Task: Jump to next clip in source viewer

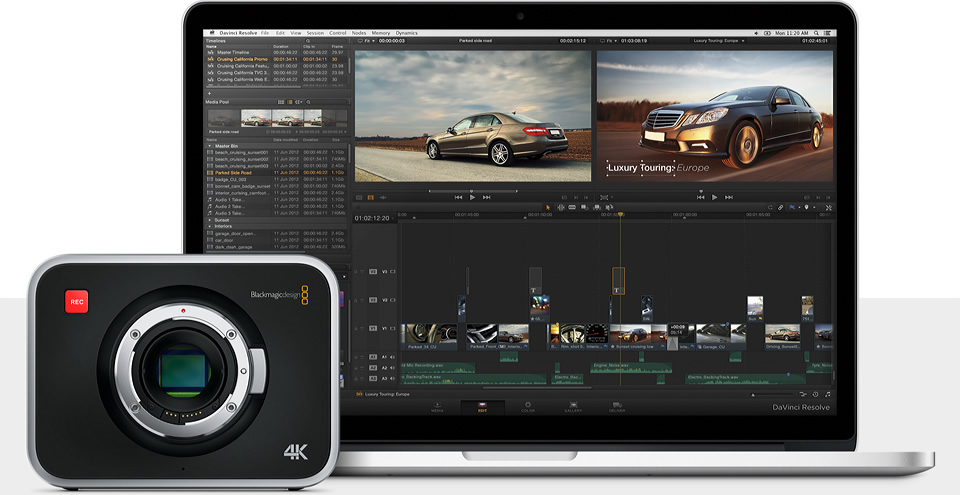Action: coord(487,197)
